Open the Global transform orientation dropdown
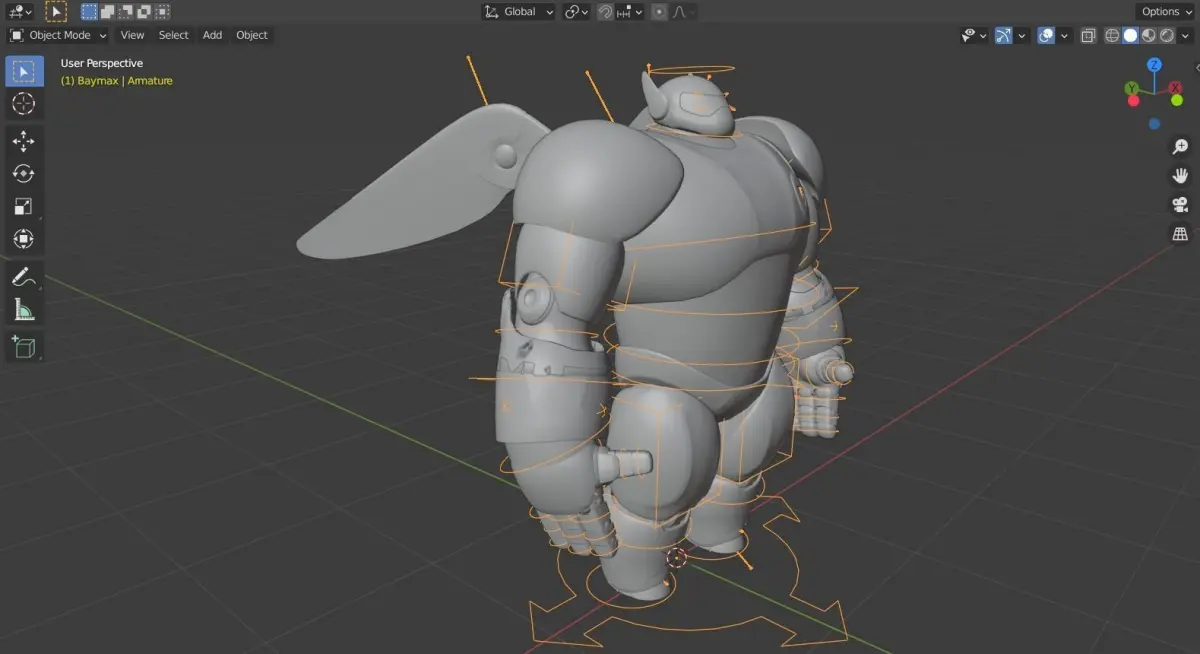The height and width of the screenshot is (654, 1200). click(519, 12)
